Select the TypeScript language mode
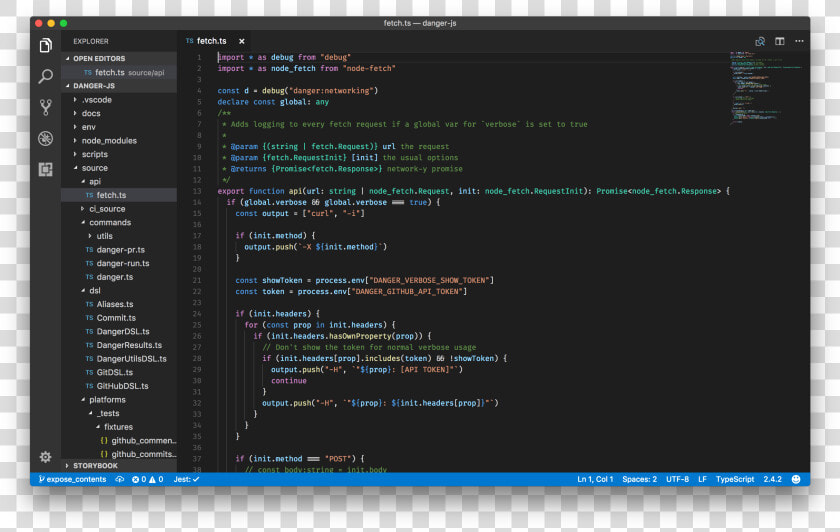The width and height of the screenshot is (840, 532). (x=734, y=479)
